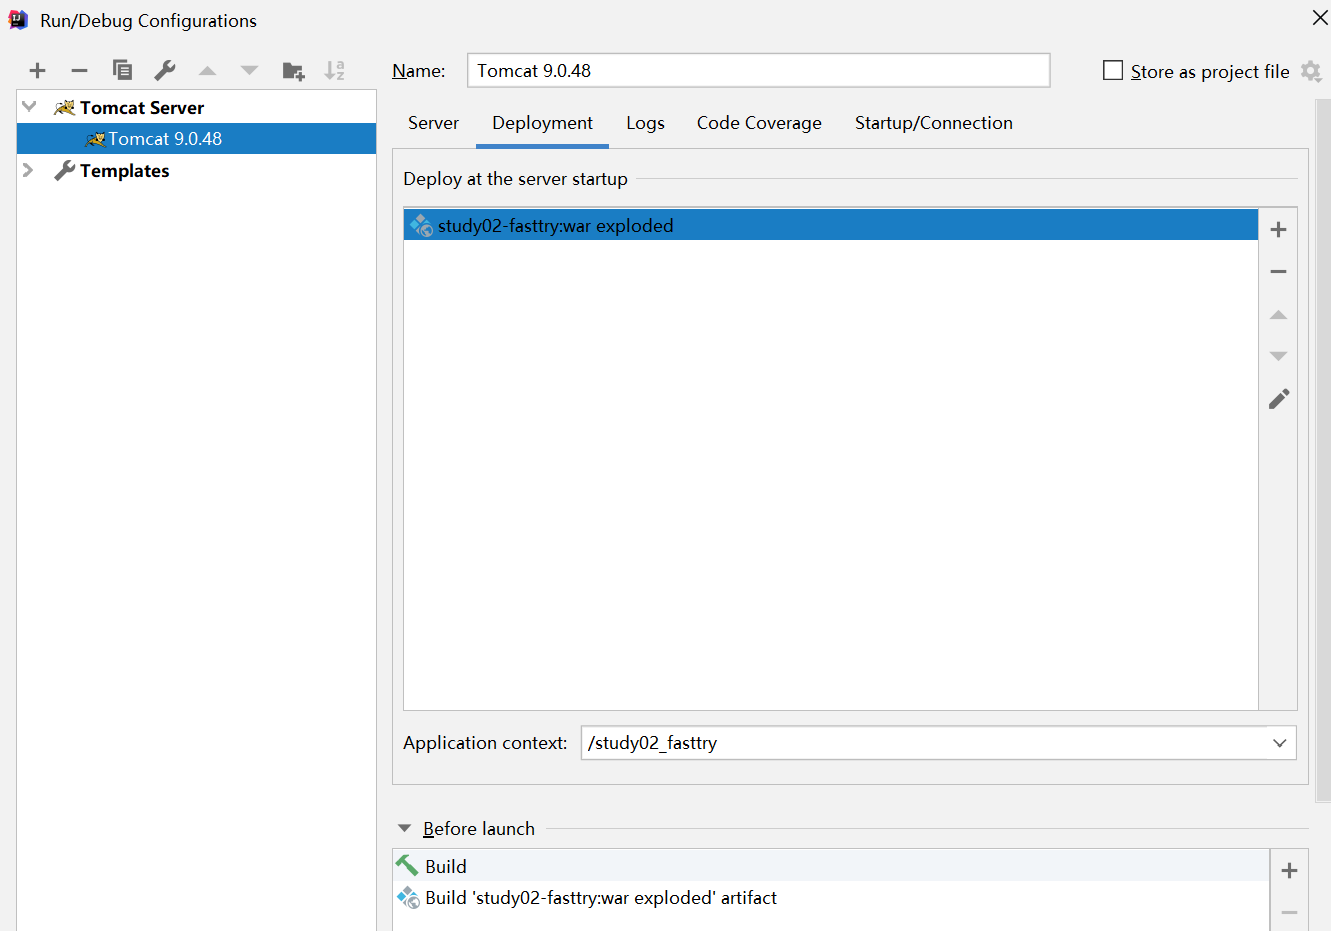
Task: Expand the Templates tree node
Action: coord(28,170)
